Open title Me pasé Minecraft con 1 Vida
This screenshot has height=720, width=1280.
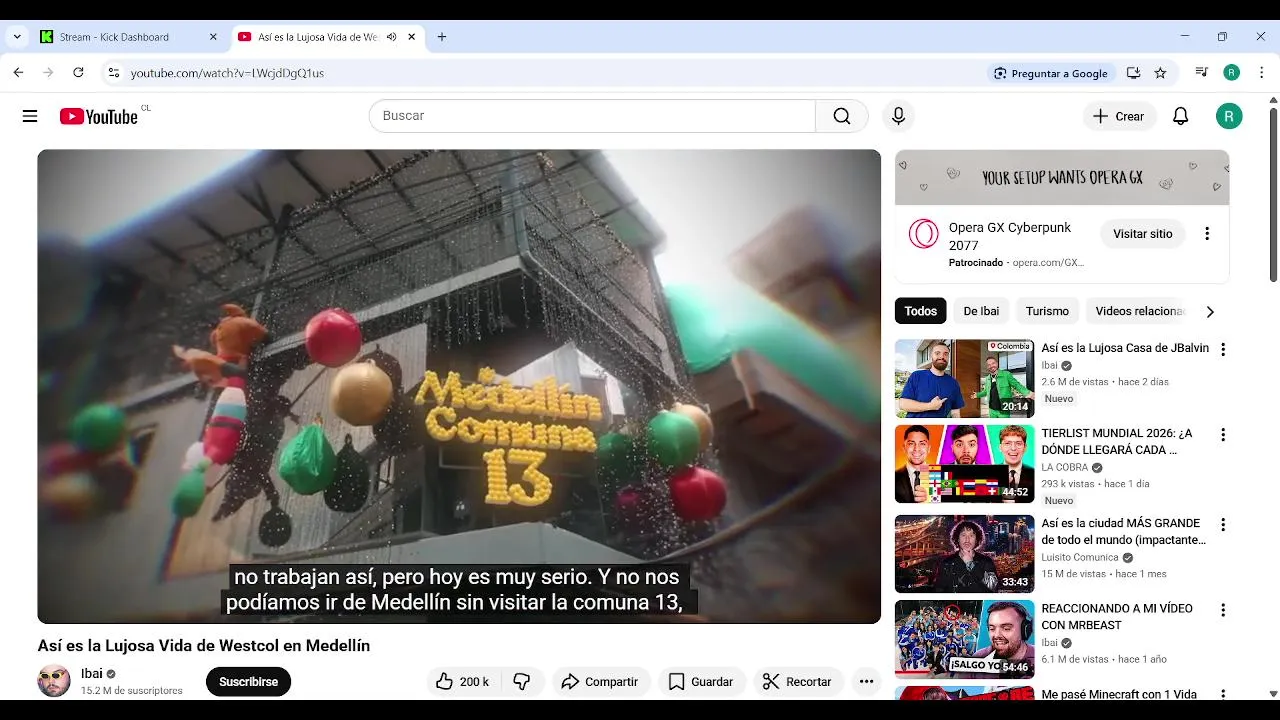(x=1119, y=695)
